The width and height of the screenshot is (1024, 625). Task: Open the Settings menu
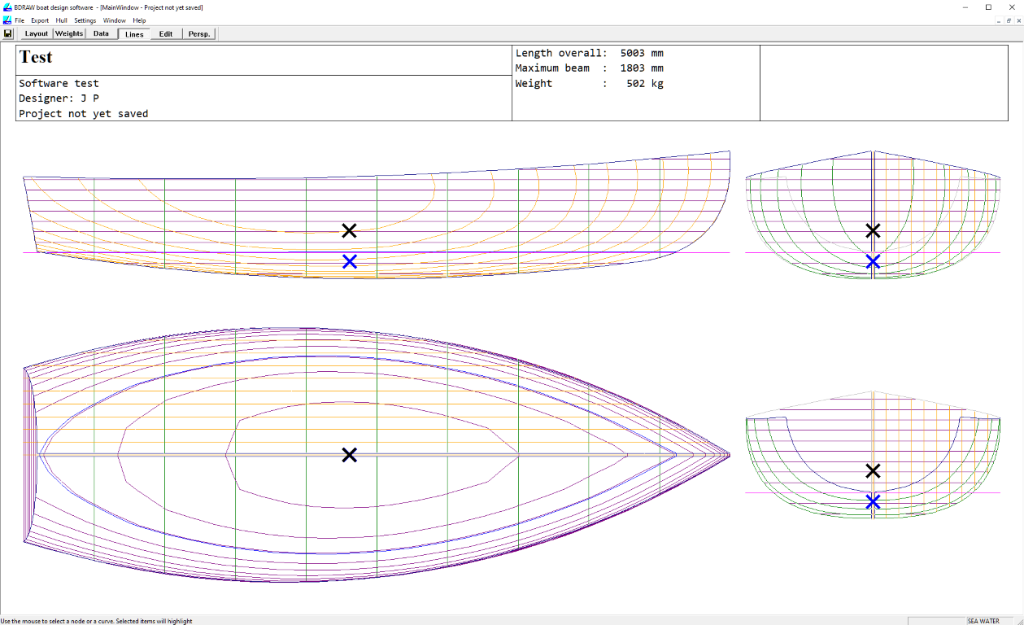point(85,20)
